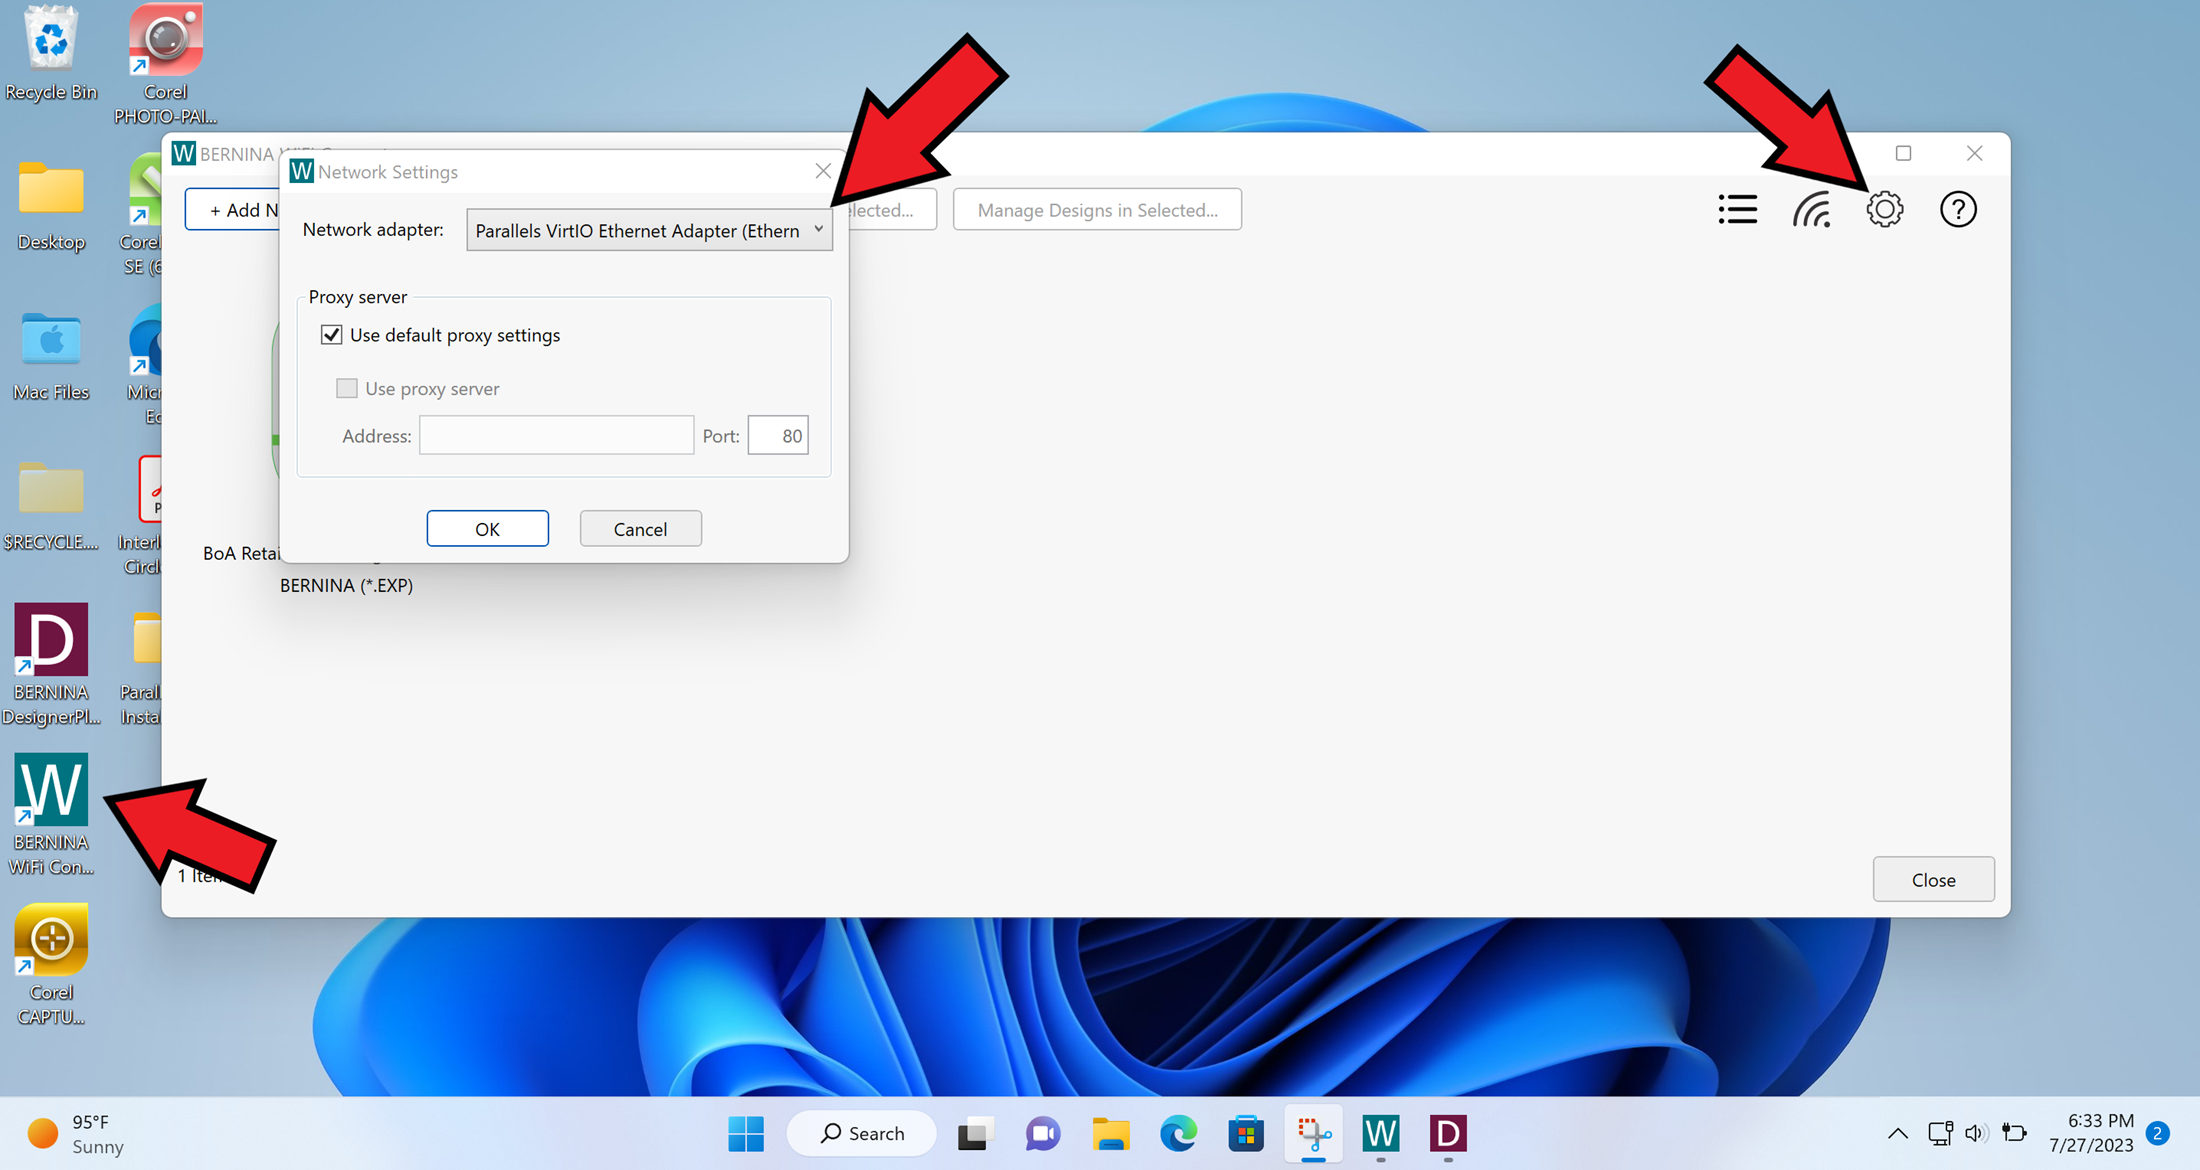Open File Explorer from taskbar

tap(1111, 1133)
